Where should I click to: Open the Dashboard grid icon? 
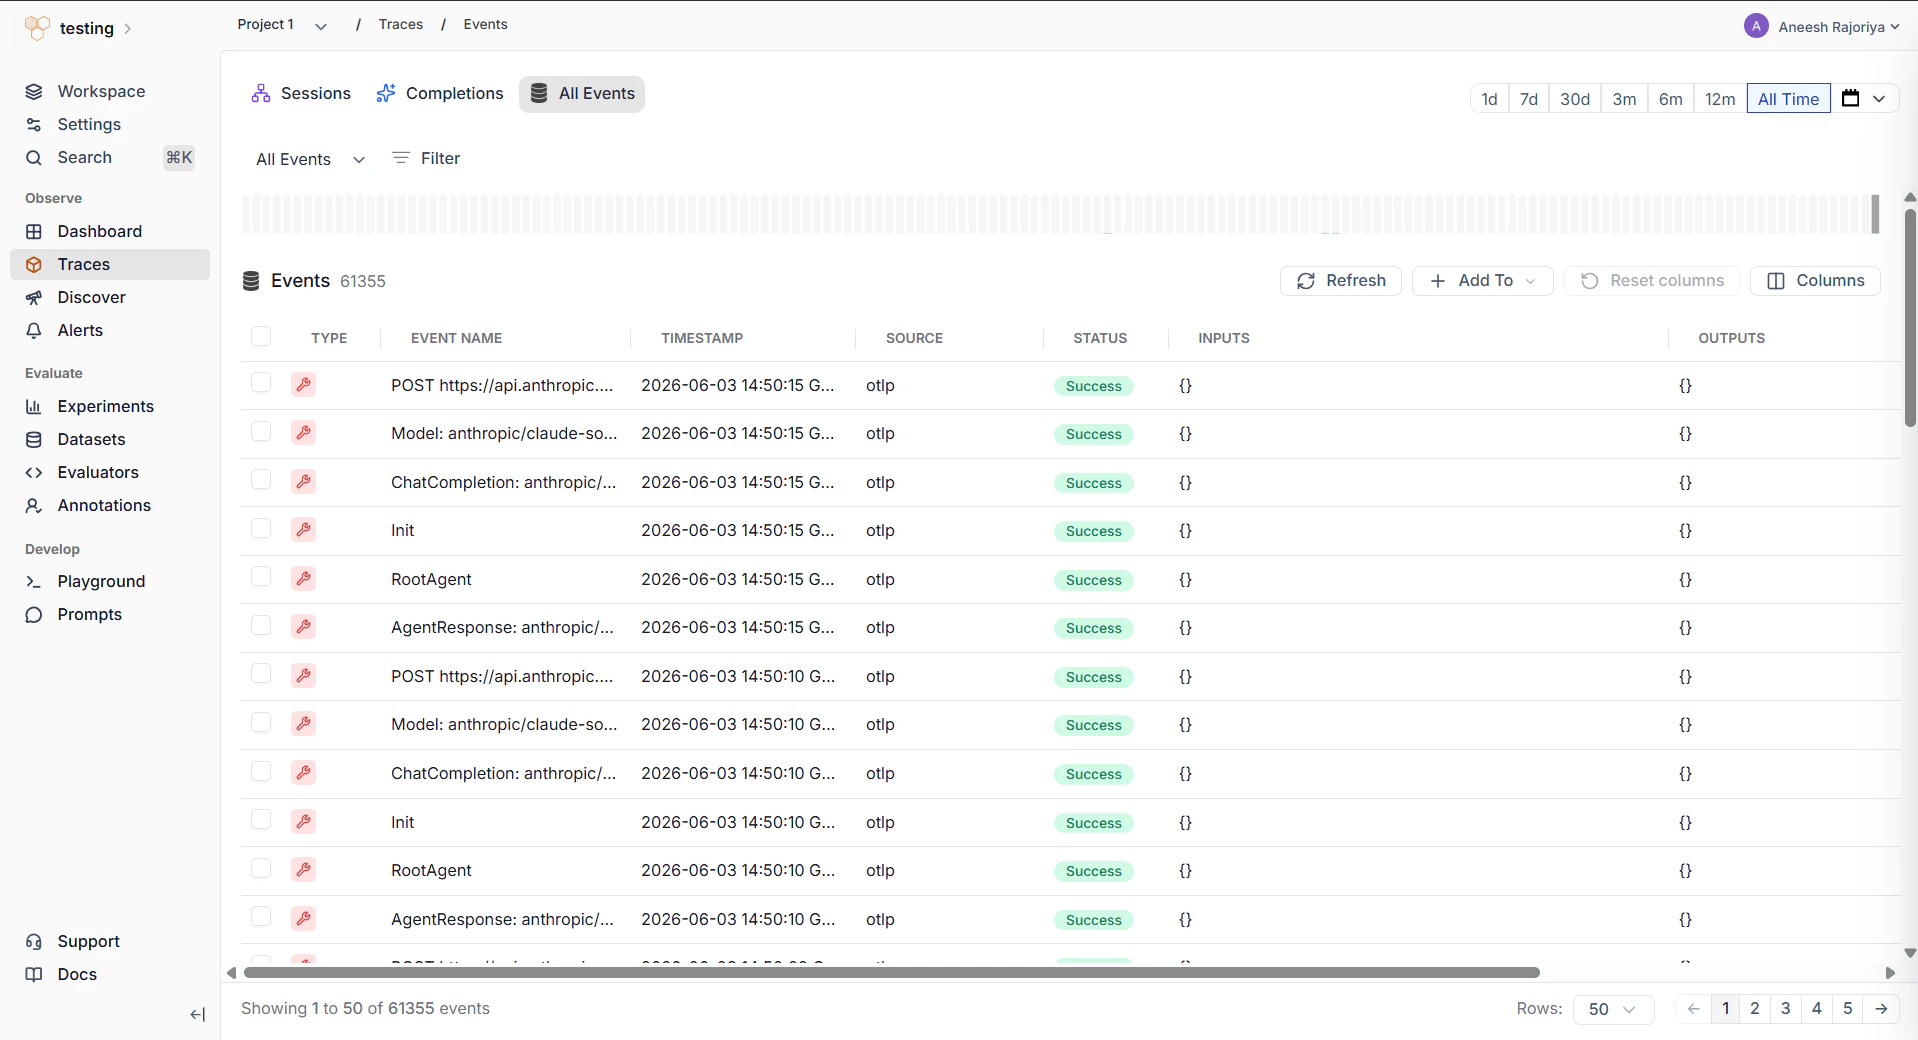[x=34, y=232]
